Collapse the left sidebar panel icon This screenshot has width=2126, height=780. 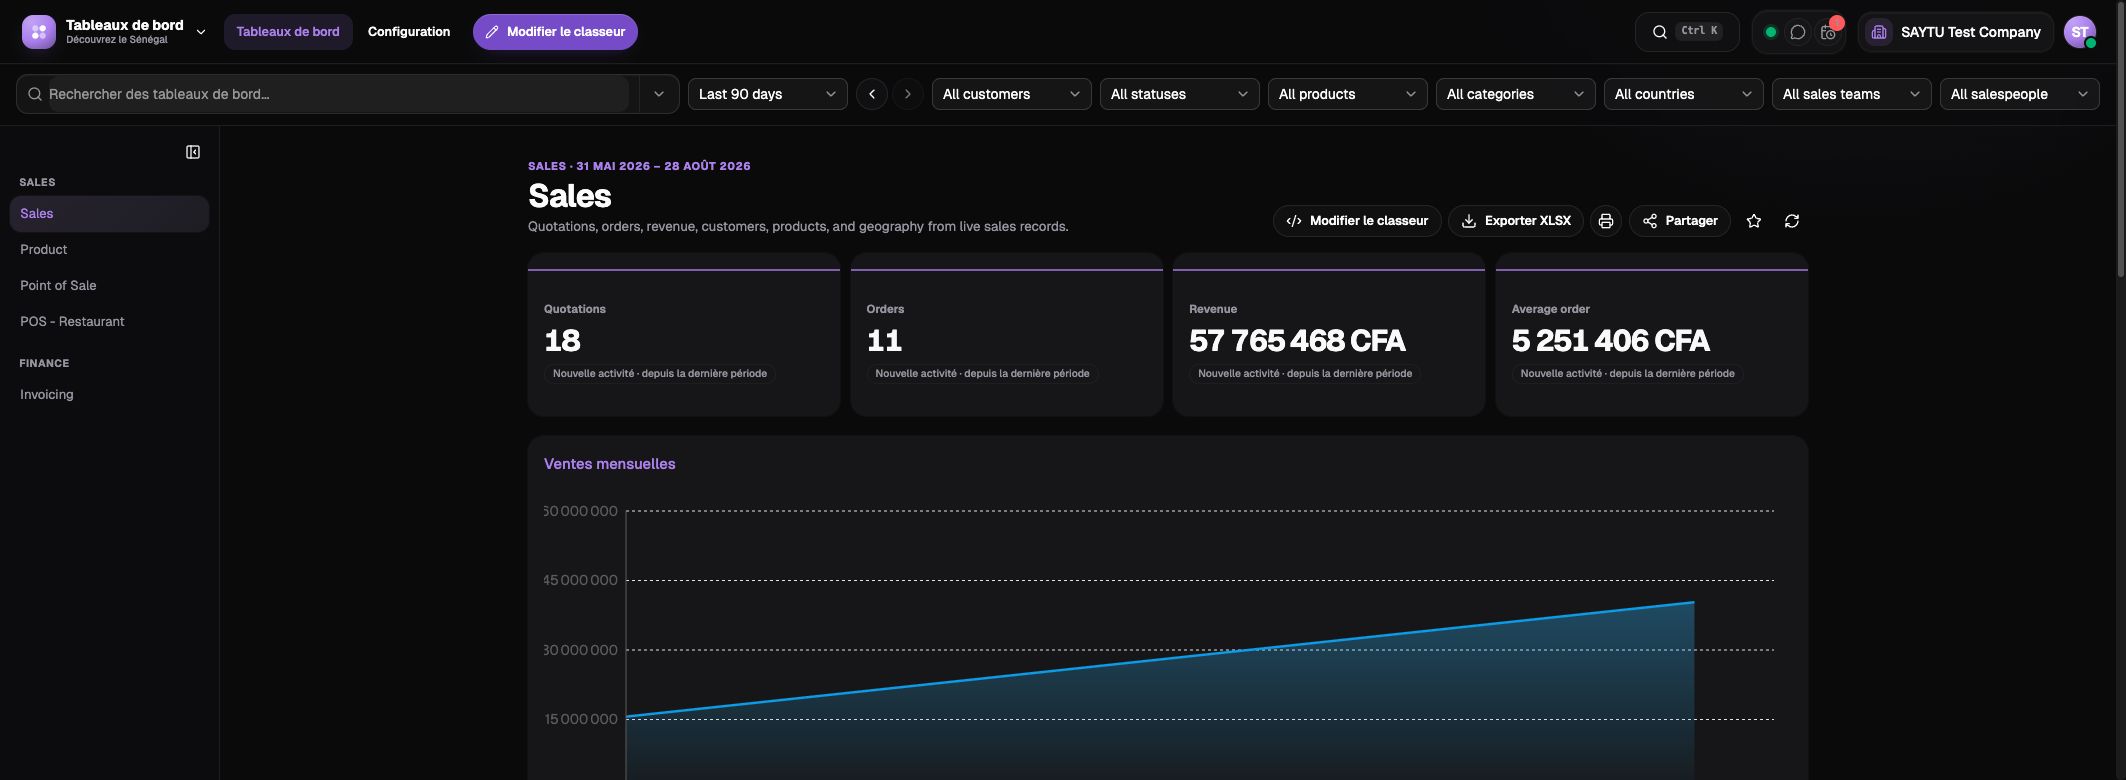tap(193, 152)
